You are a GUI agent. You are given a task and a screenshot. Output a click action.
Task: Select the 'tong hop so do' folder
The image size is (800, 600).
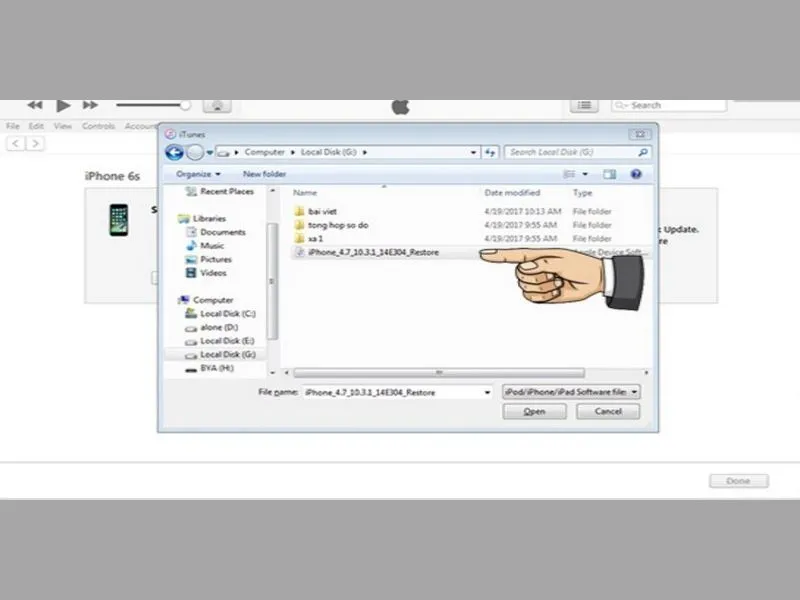click(x=332, y=225)
